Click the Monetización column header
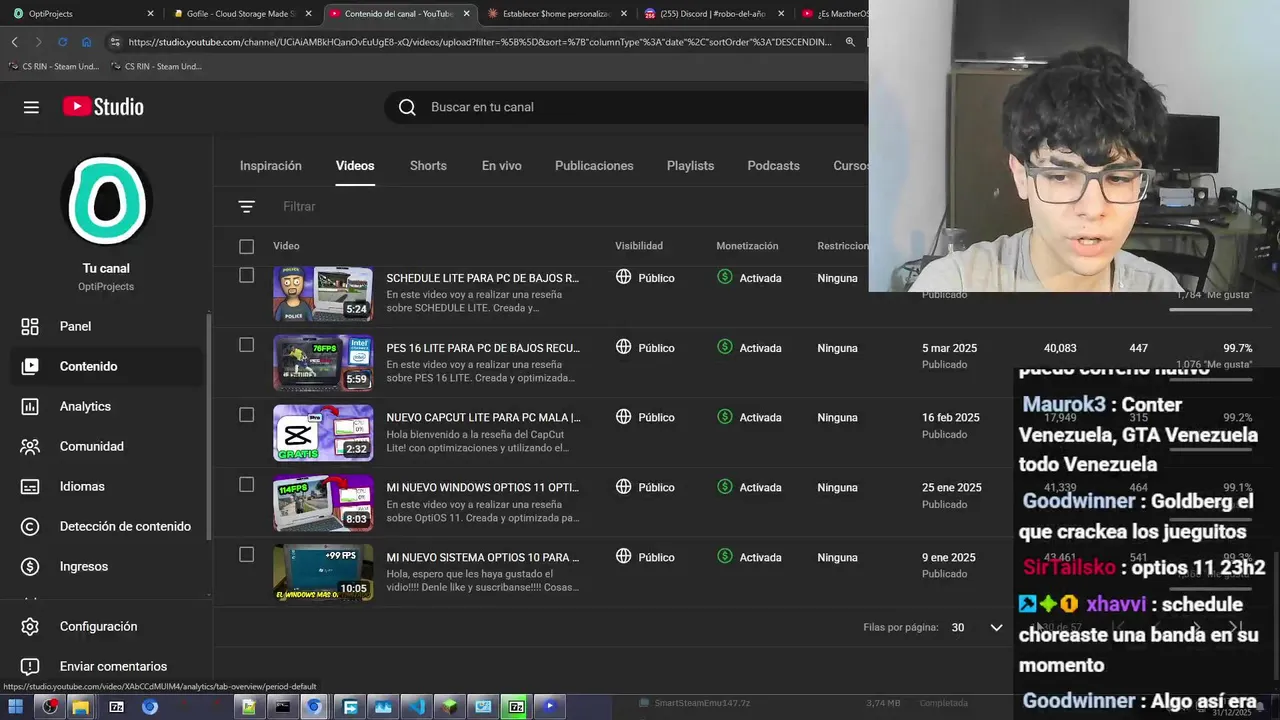This screenshot has height=720, width=1280. pyautogui.click(x=747, y=246)
